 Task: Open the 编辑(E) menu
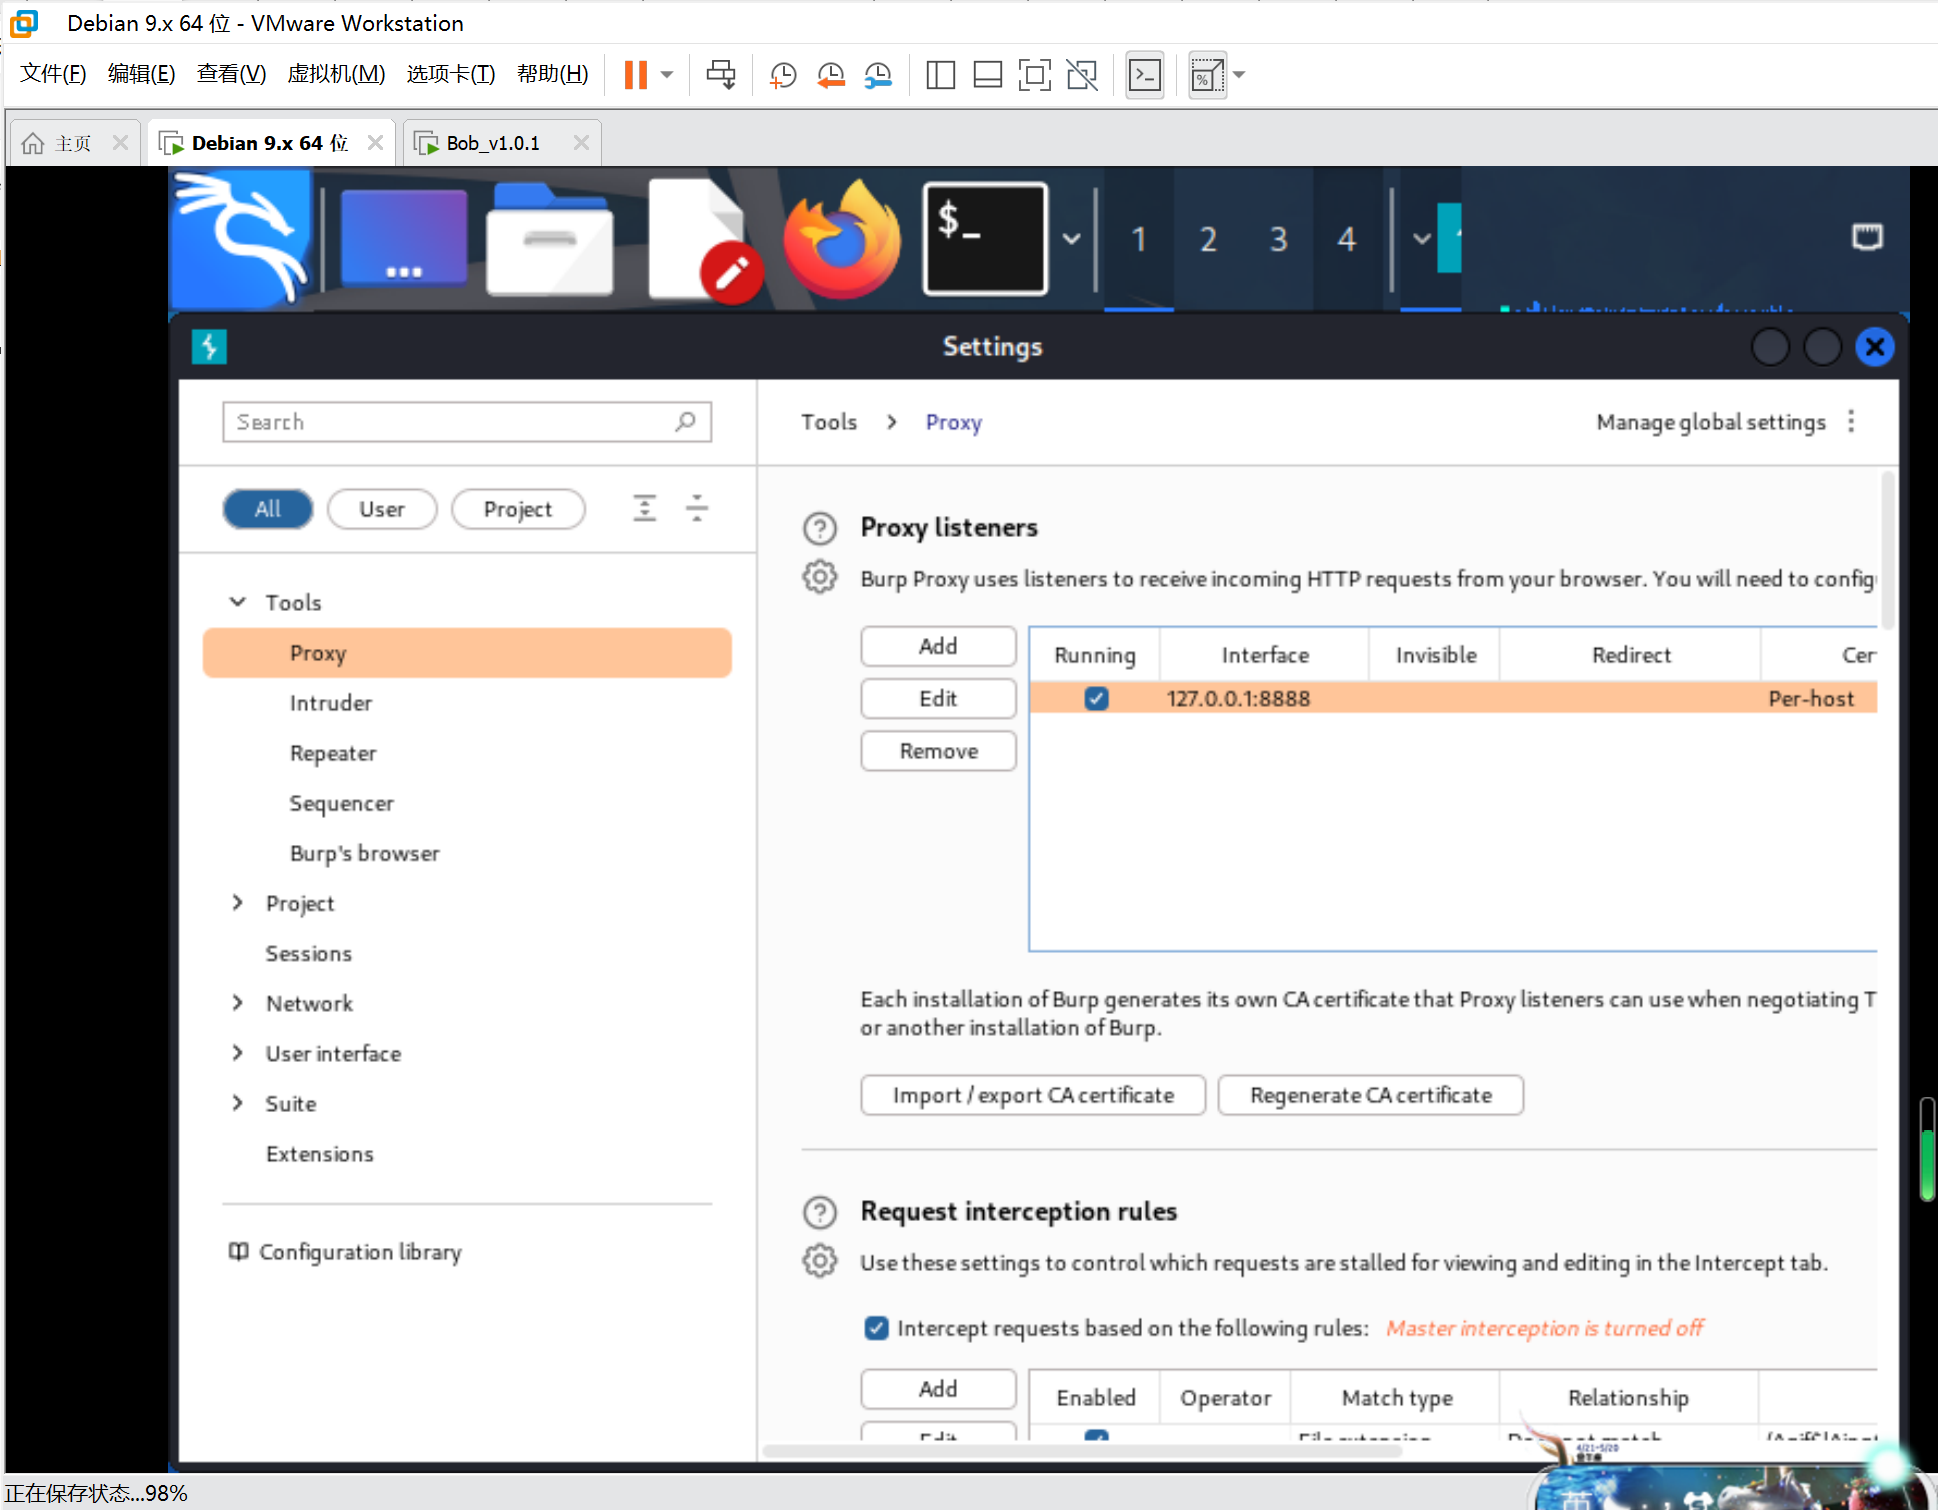click(141, 74)
